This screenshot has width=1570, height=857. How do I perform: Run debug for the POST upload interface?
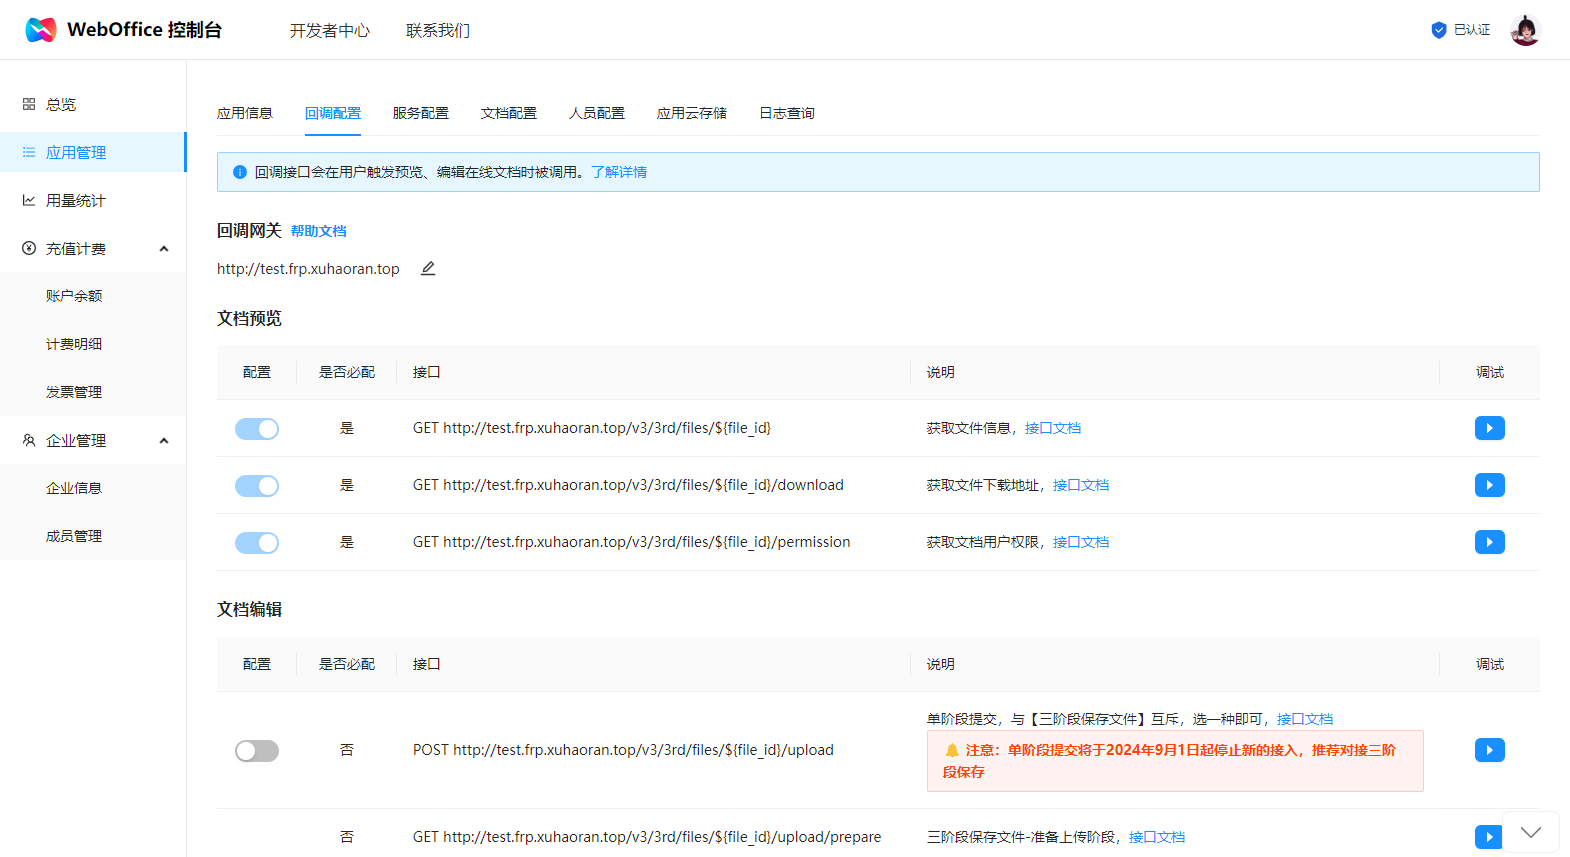[x=1490, y=750]
